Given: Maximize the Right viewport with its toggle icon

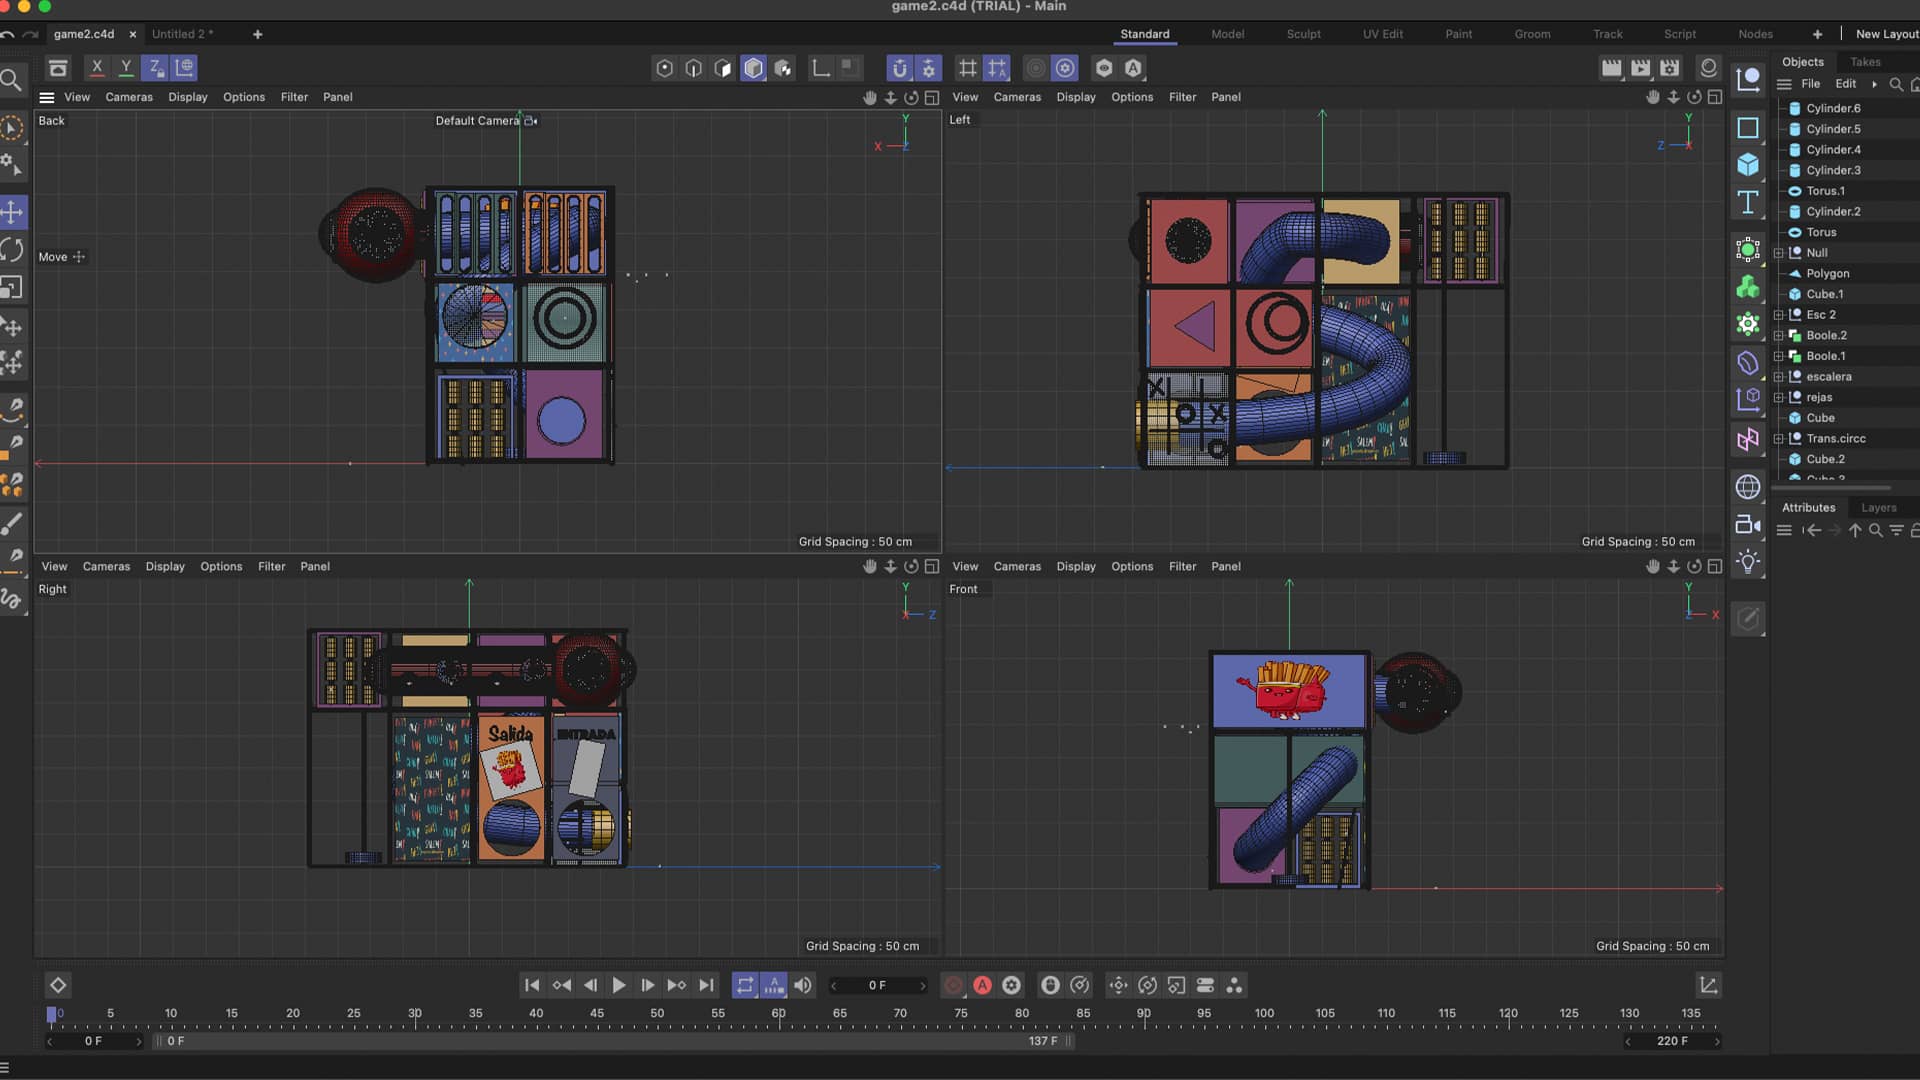Looking at the screenshot, I should point(932,566).
